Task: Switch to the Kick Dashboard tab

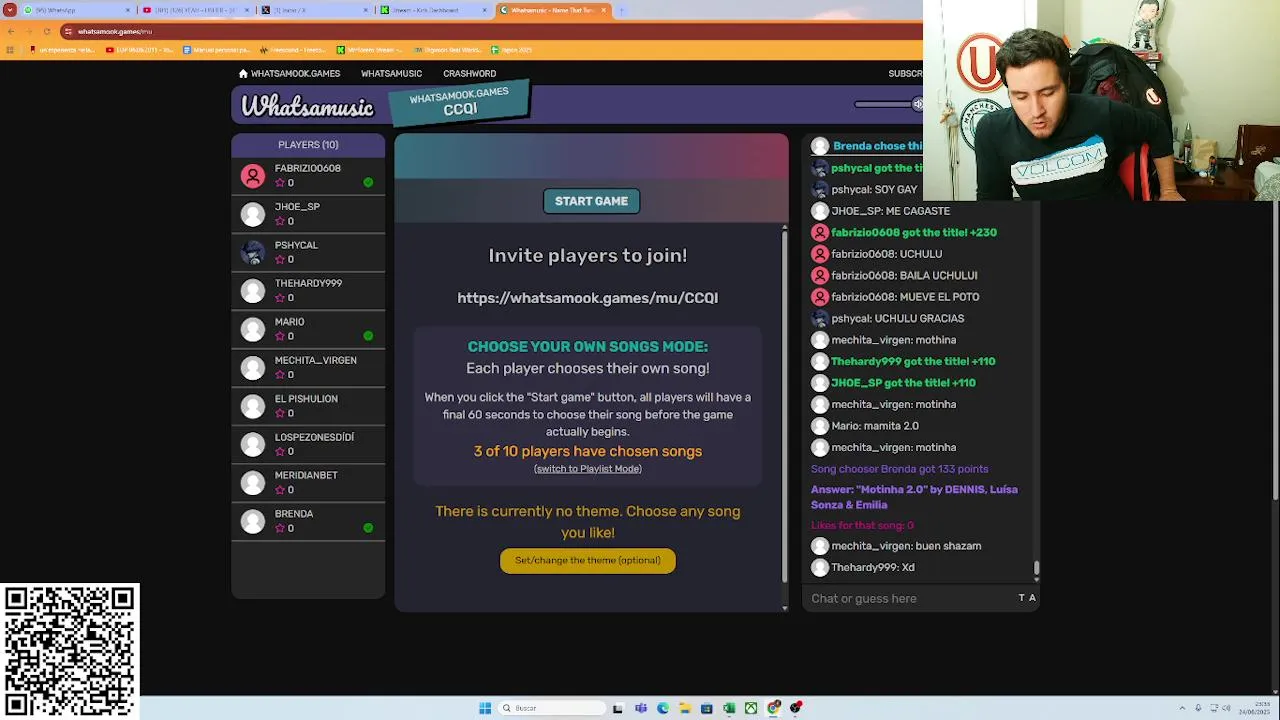Action: 434,10
